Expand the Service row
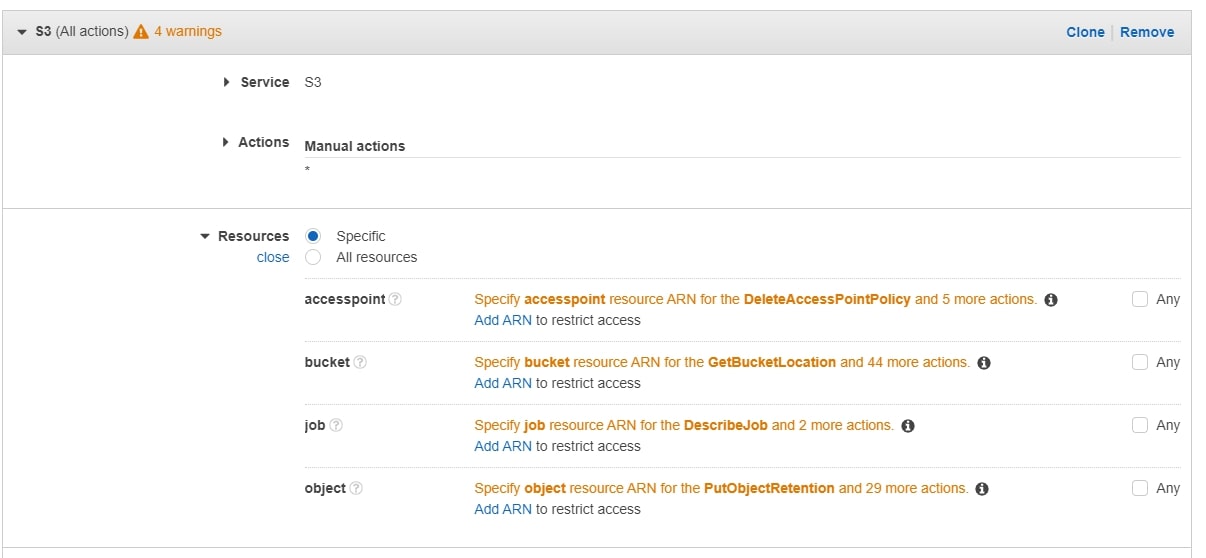The height and width of the screenshot is (558, 1206). pyautogui.click(x=227, y=82)
